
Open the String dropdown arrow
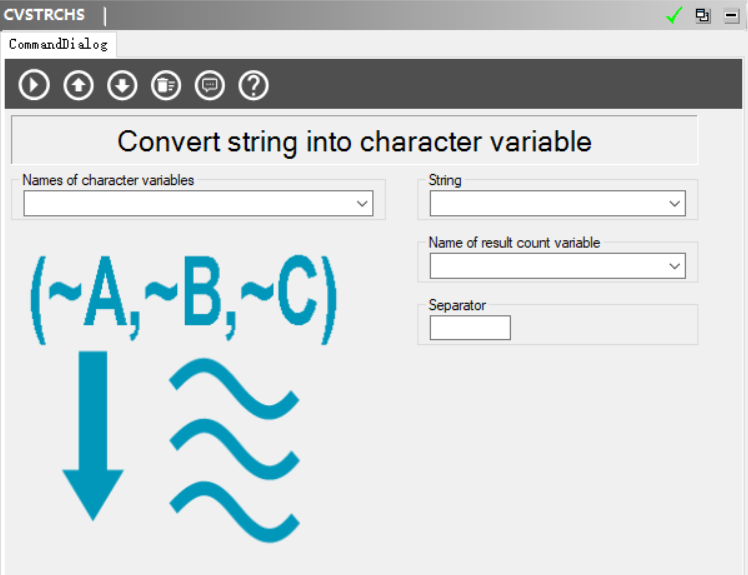click(675, 204)
